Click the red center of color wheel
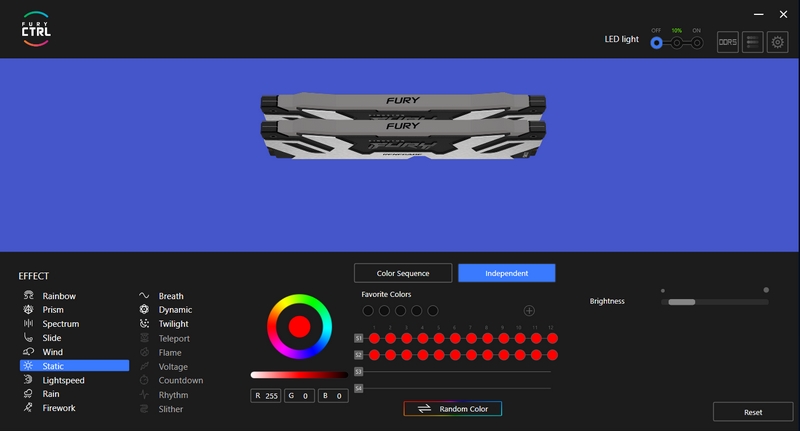Image resolution: width=800 pixels, height=431 pixels. pos(299,326)
